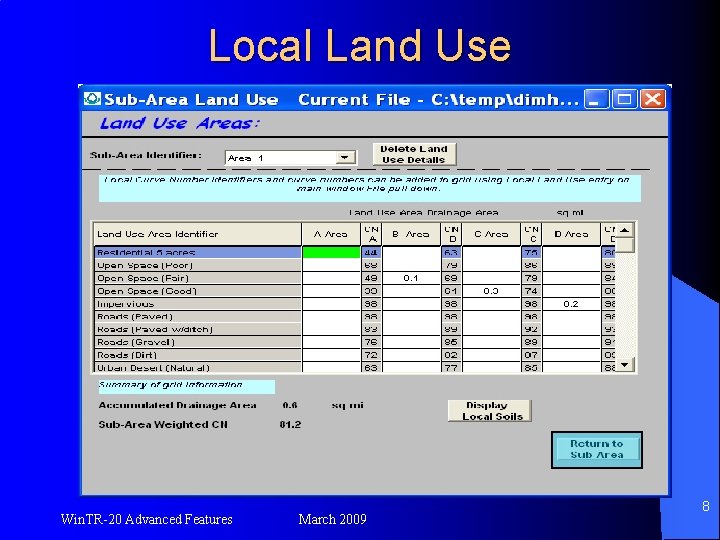Click the C Area column header

pos(491,234)
